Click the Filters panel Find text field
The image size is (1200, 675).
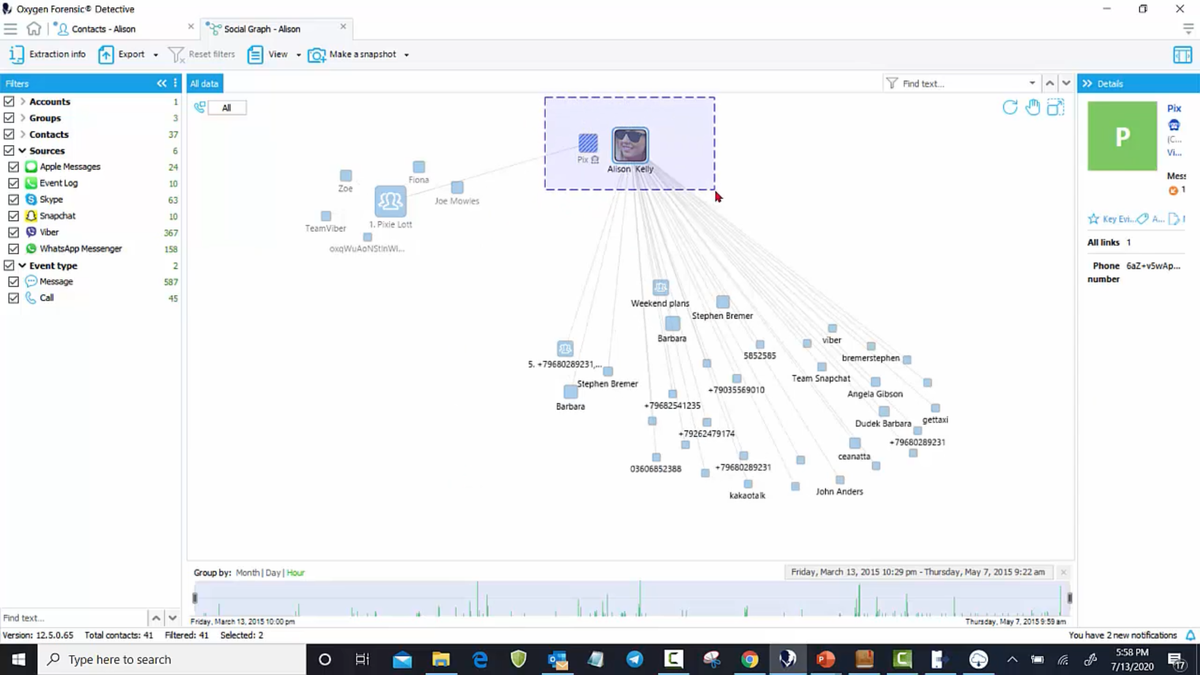click(73, 618)
